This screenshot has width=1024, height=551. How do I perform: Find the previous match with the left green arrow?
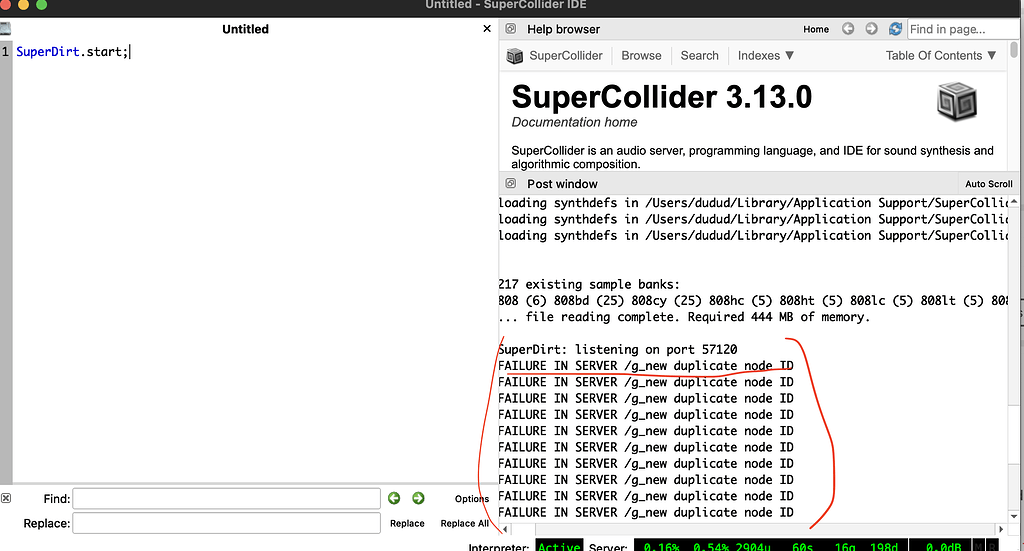(x=394, y=498)
